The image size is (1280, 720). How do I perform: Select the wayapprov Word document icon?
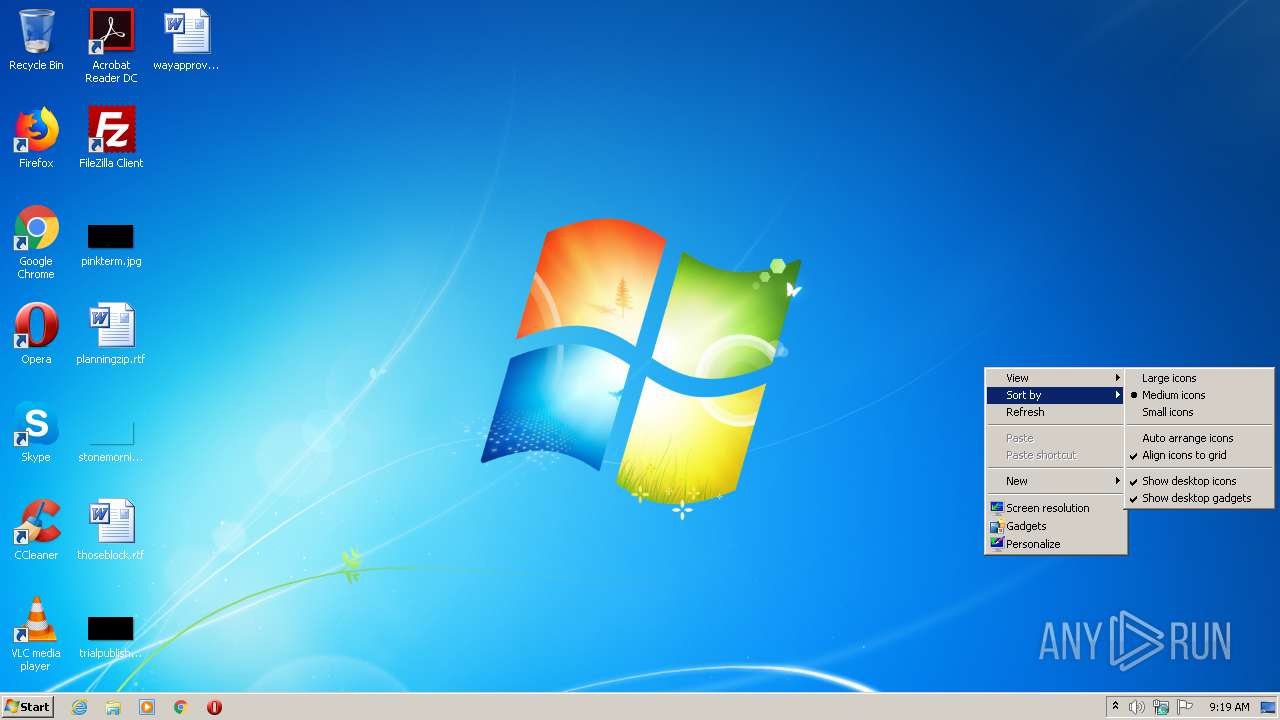click(x=186, y=40)
